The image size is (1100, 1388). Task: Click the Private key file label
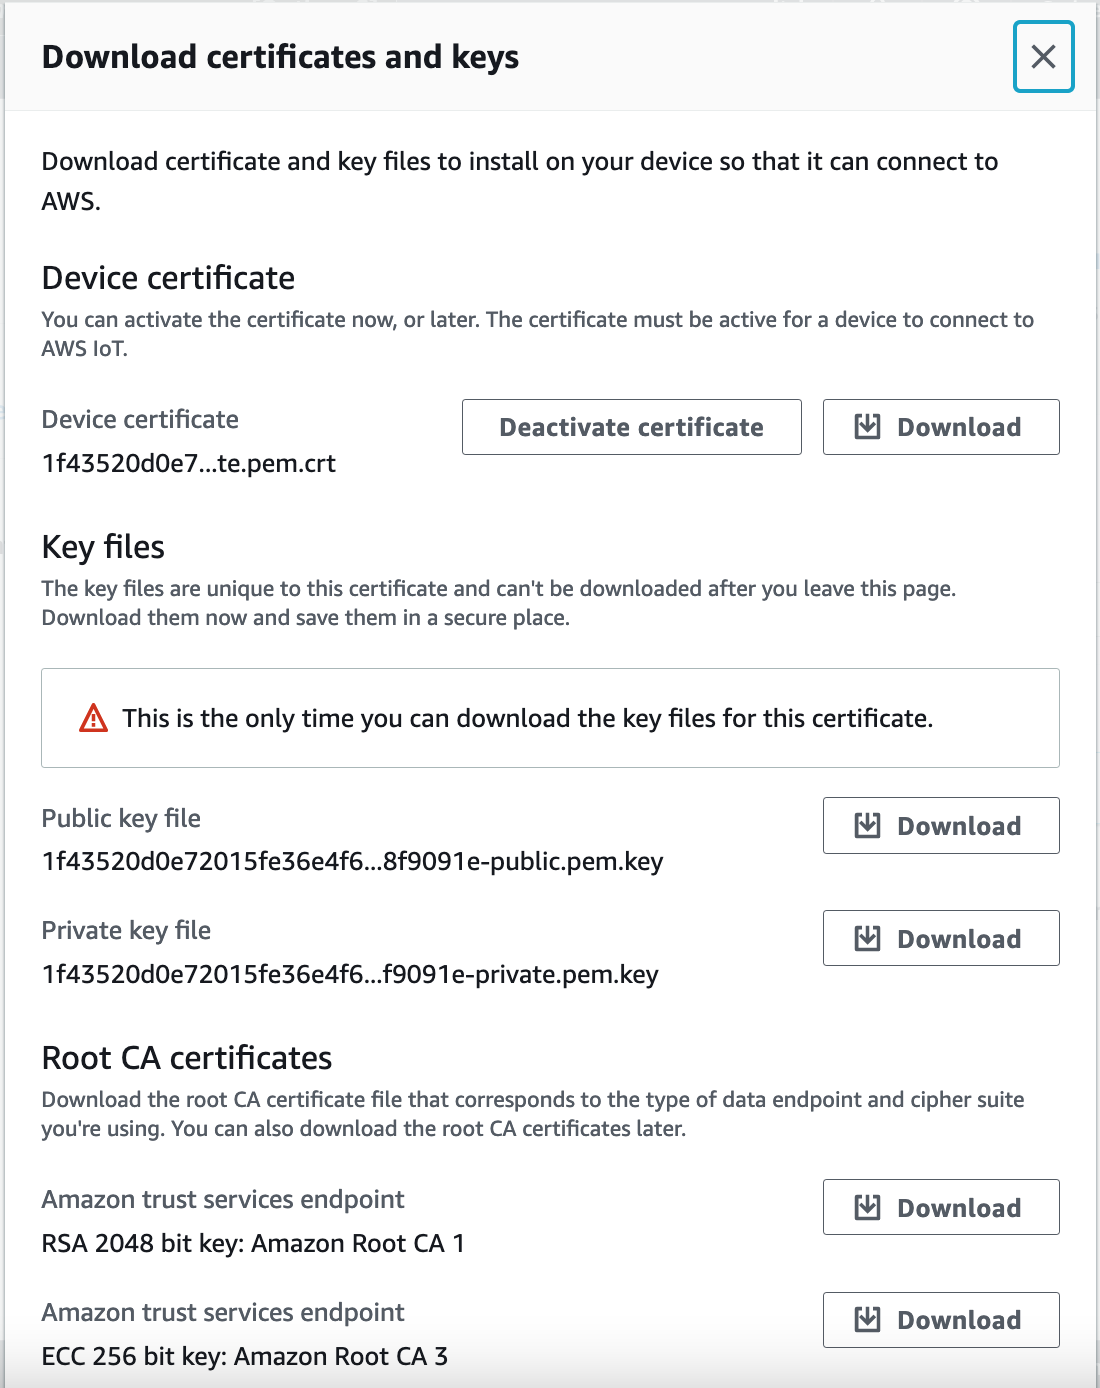(x=126, y=931)
